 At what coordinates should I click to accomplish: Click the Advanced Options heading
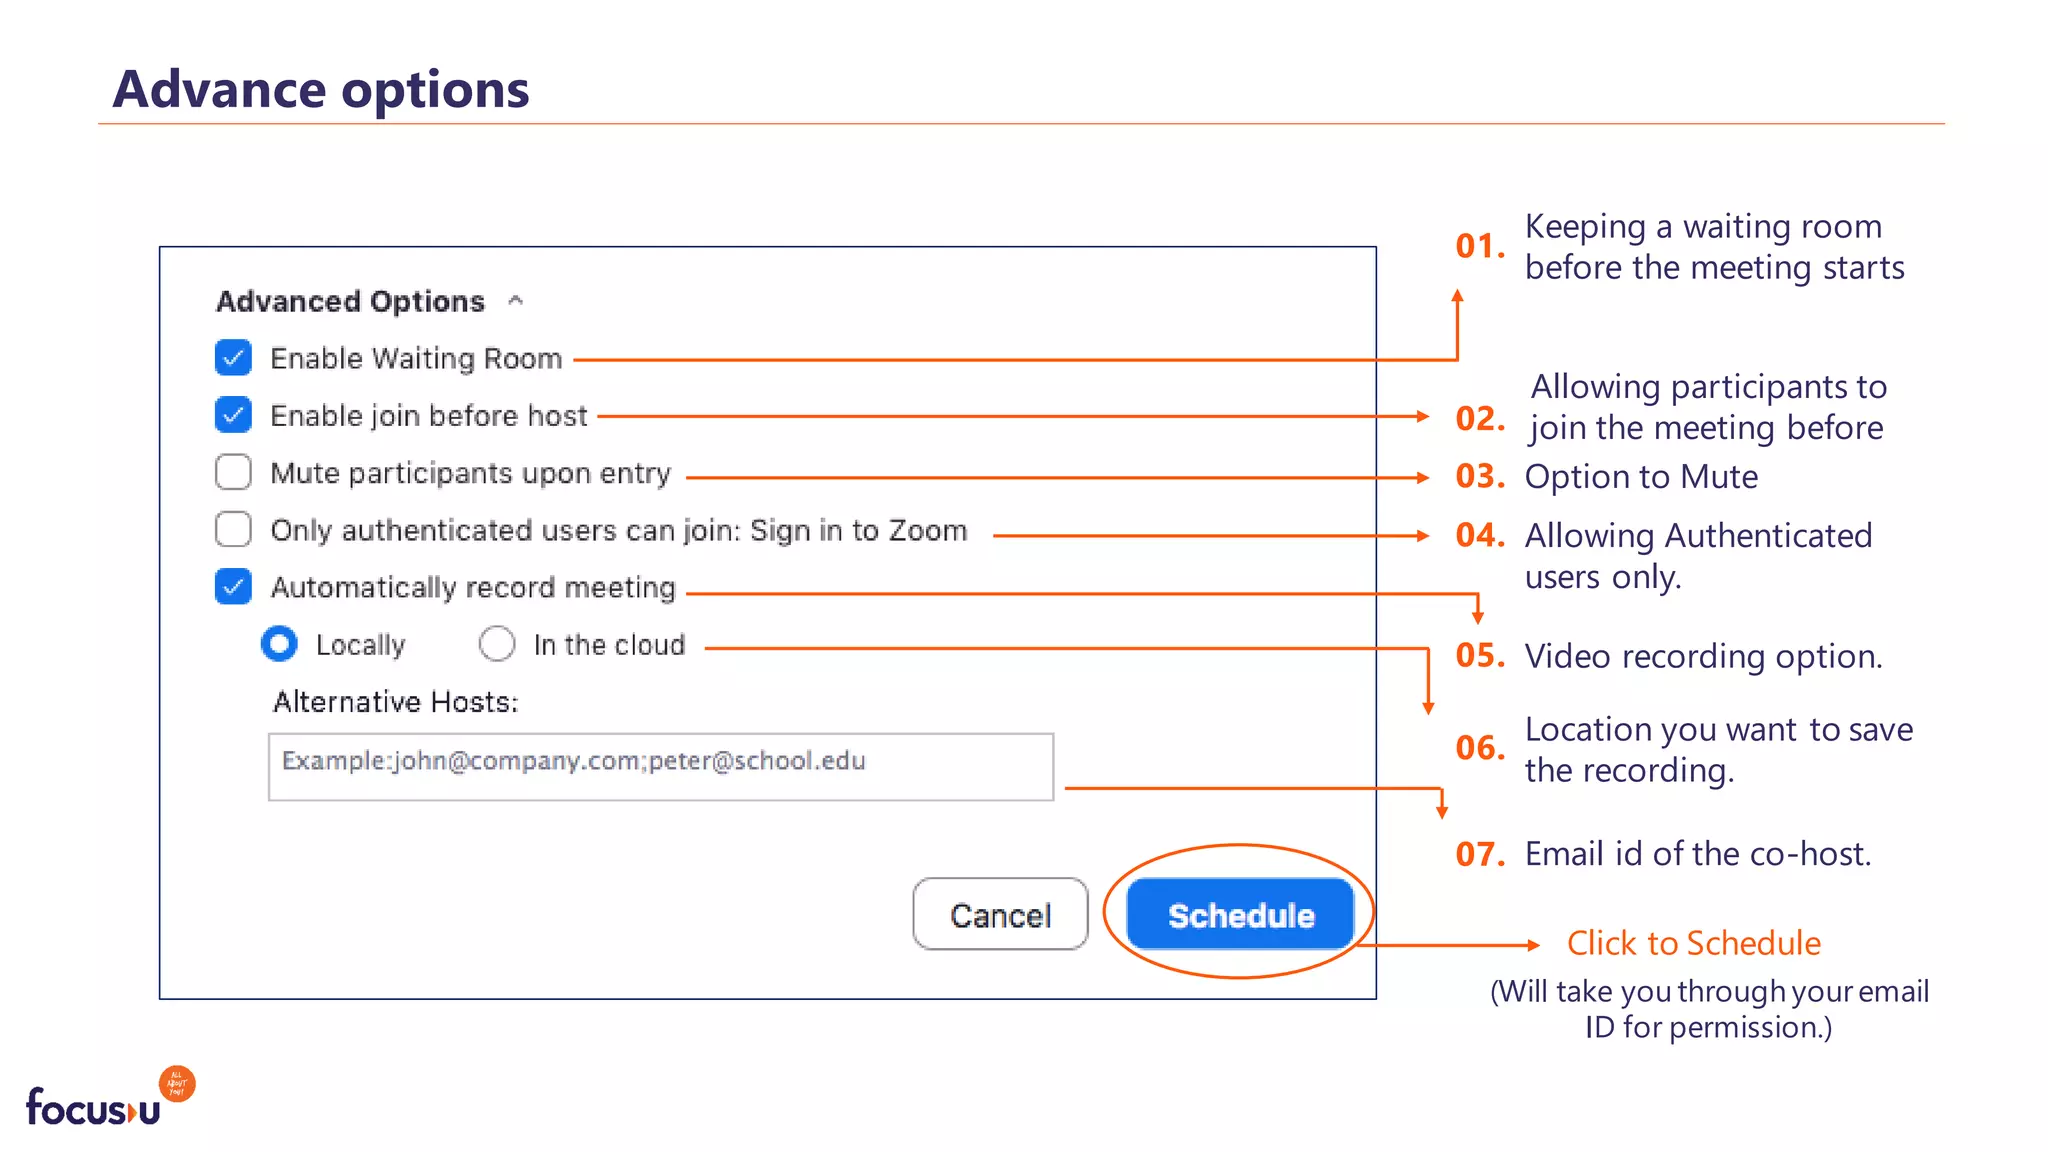[x=350, y=301]
